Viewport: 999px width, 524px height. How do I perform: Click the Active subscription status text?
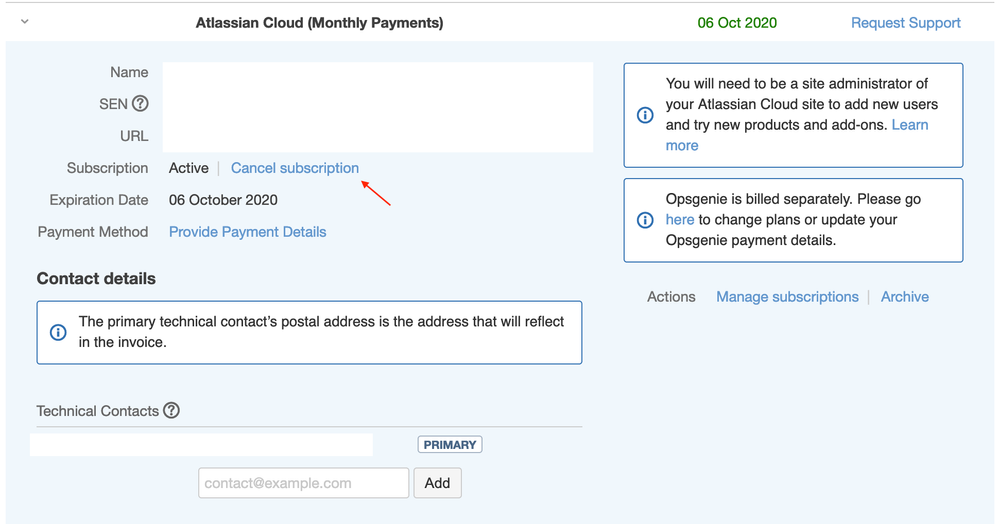click(x=189, y=168)
